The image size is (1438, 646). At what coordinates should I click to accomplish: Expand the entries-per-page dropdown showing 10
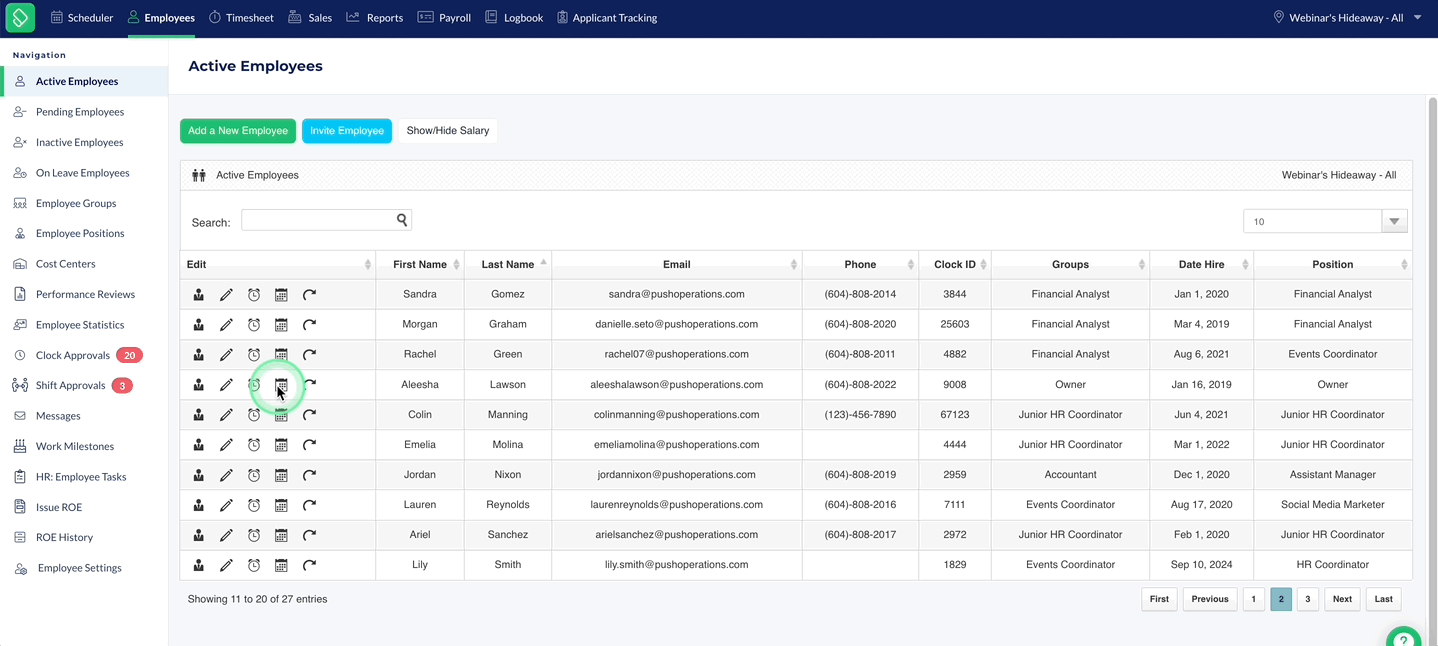point(1394,222)
